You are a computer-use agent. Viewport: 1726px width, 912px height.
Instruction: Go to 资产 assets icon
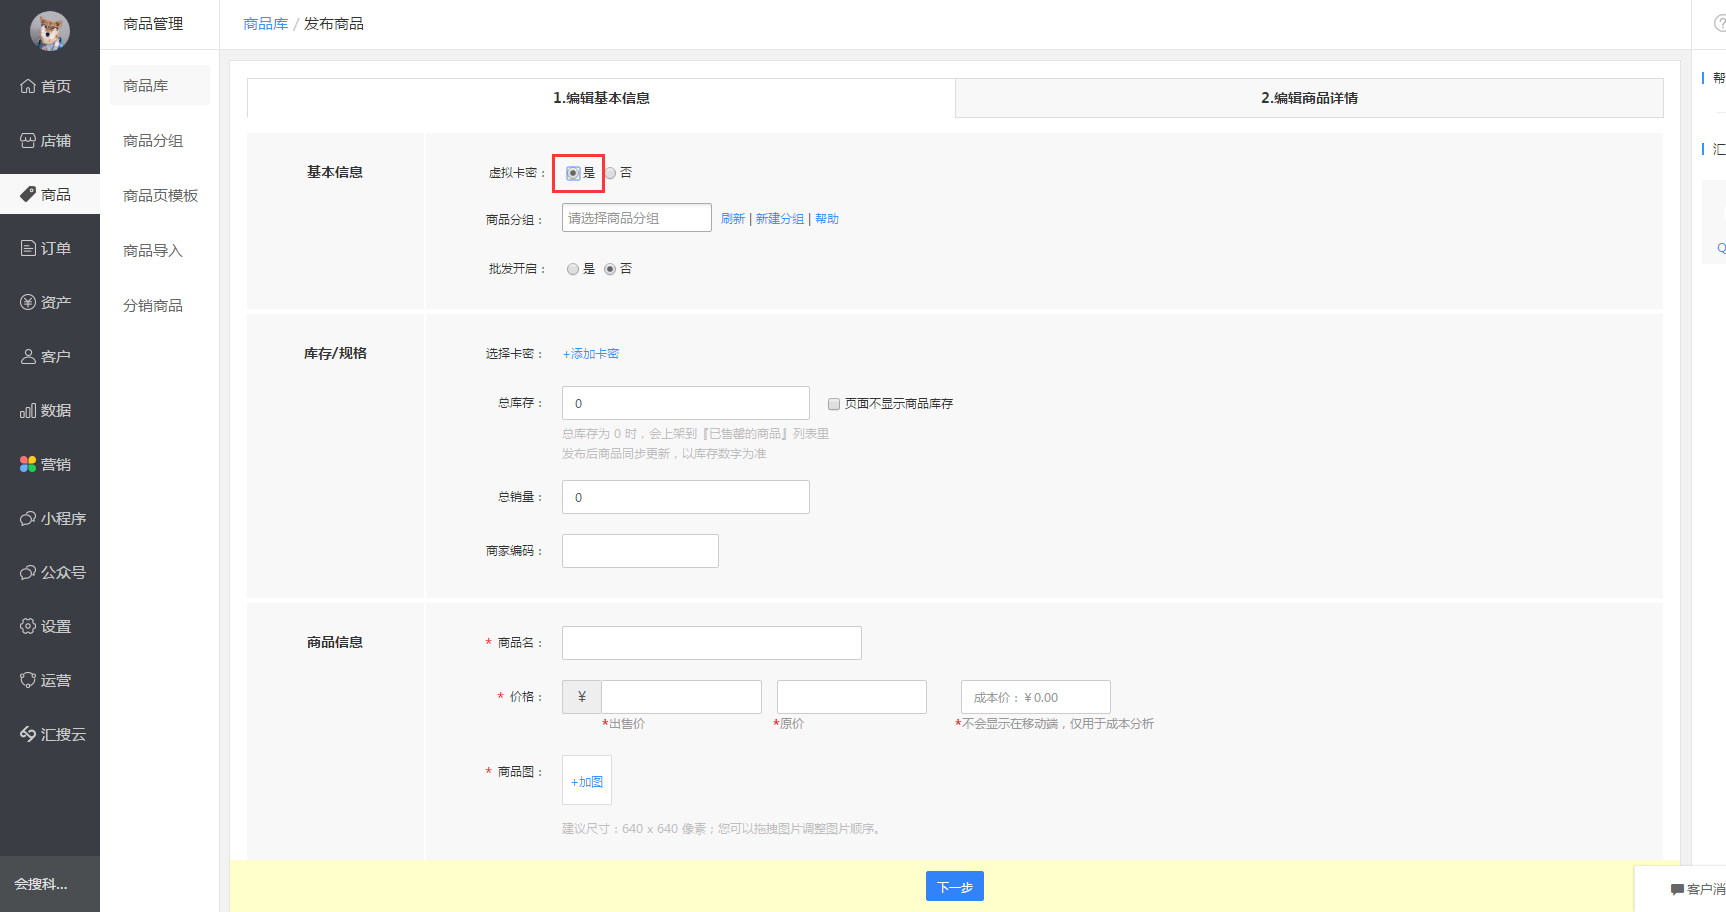(x=28, y=303)
